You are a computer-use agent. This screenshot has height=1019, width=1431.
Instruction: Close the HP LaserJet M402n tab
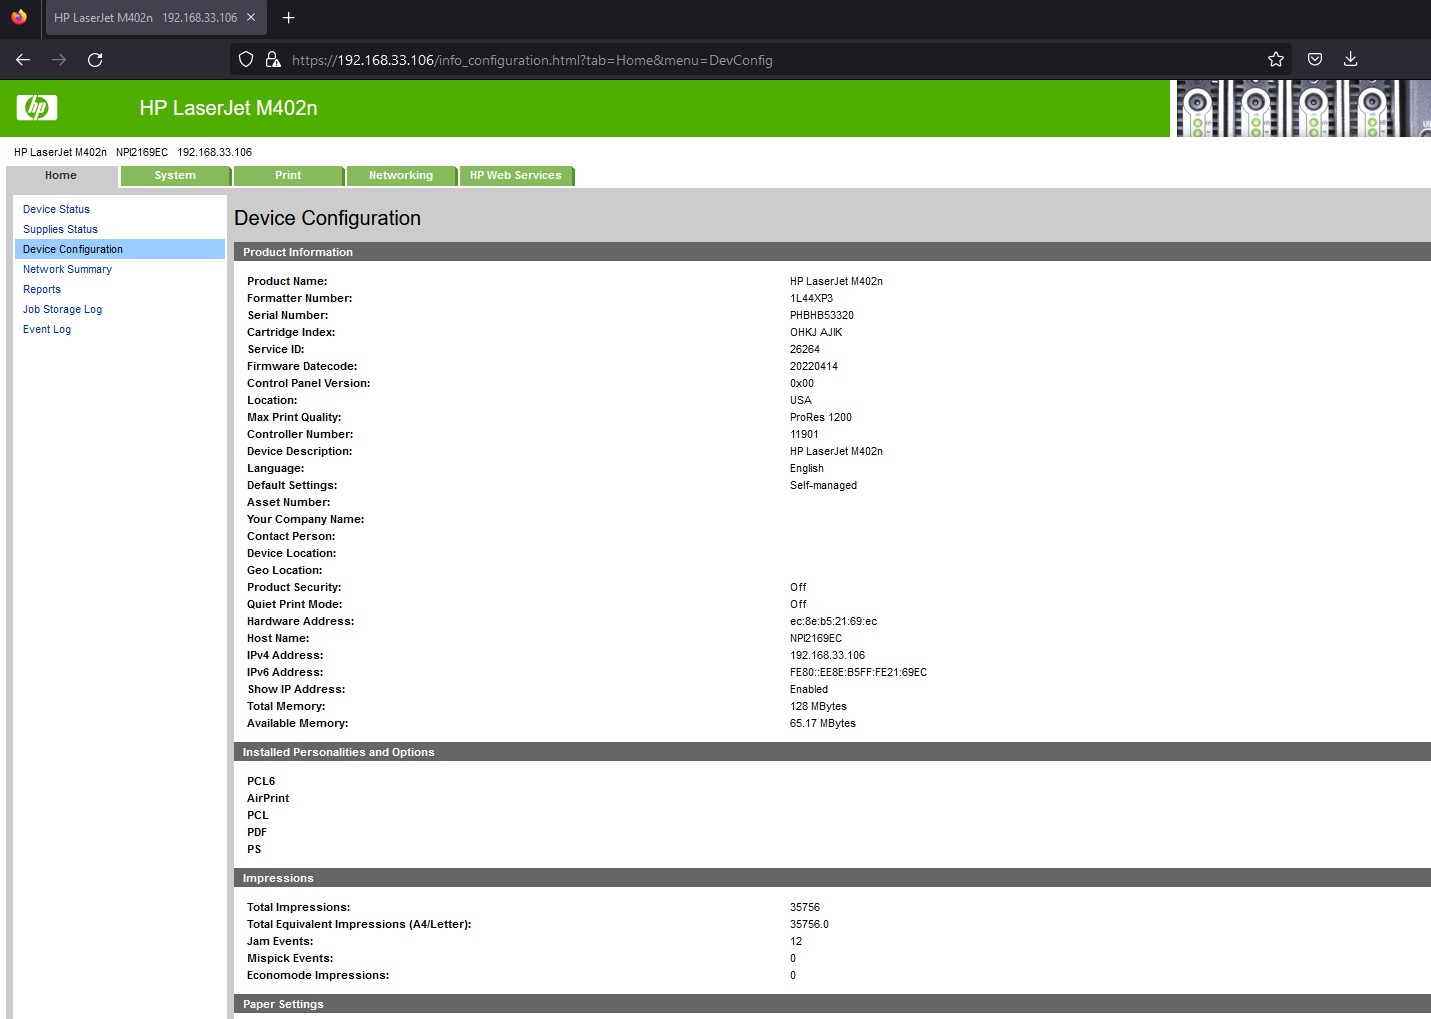pos(251,18)
